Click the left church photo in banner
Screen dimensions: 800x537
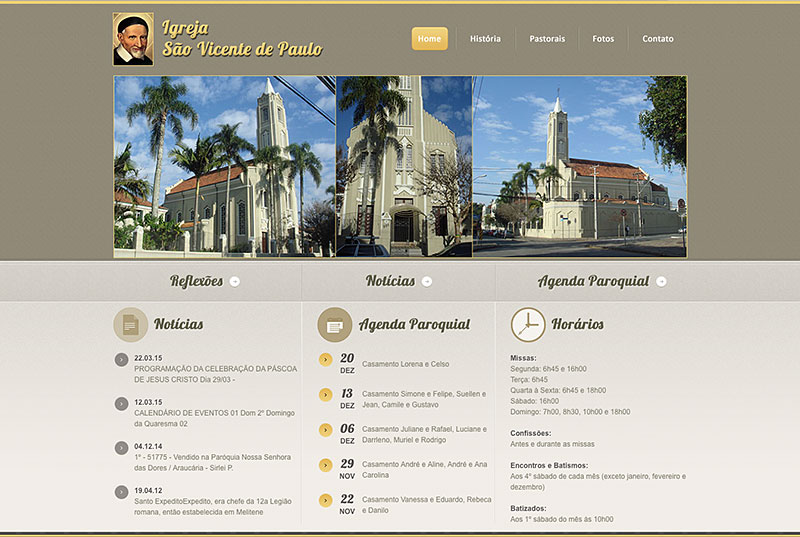coord(224,166)
